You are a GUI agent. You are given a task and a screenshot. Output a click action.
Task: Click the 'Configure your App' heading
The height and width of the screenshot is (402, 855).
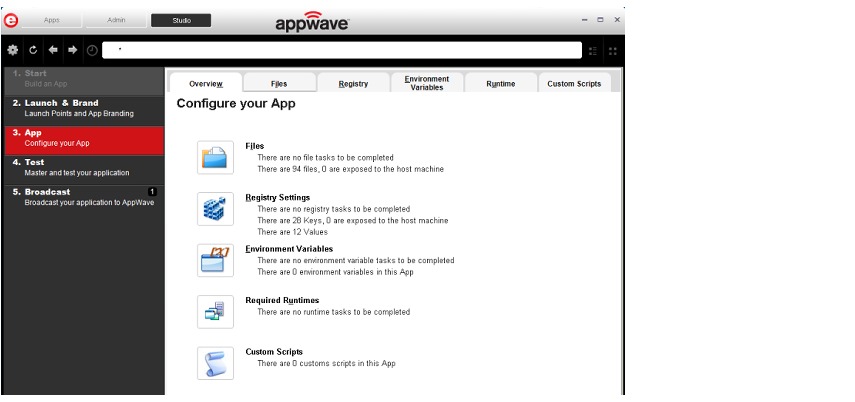[x=236, y=104]
